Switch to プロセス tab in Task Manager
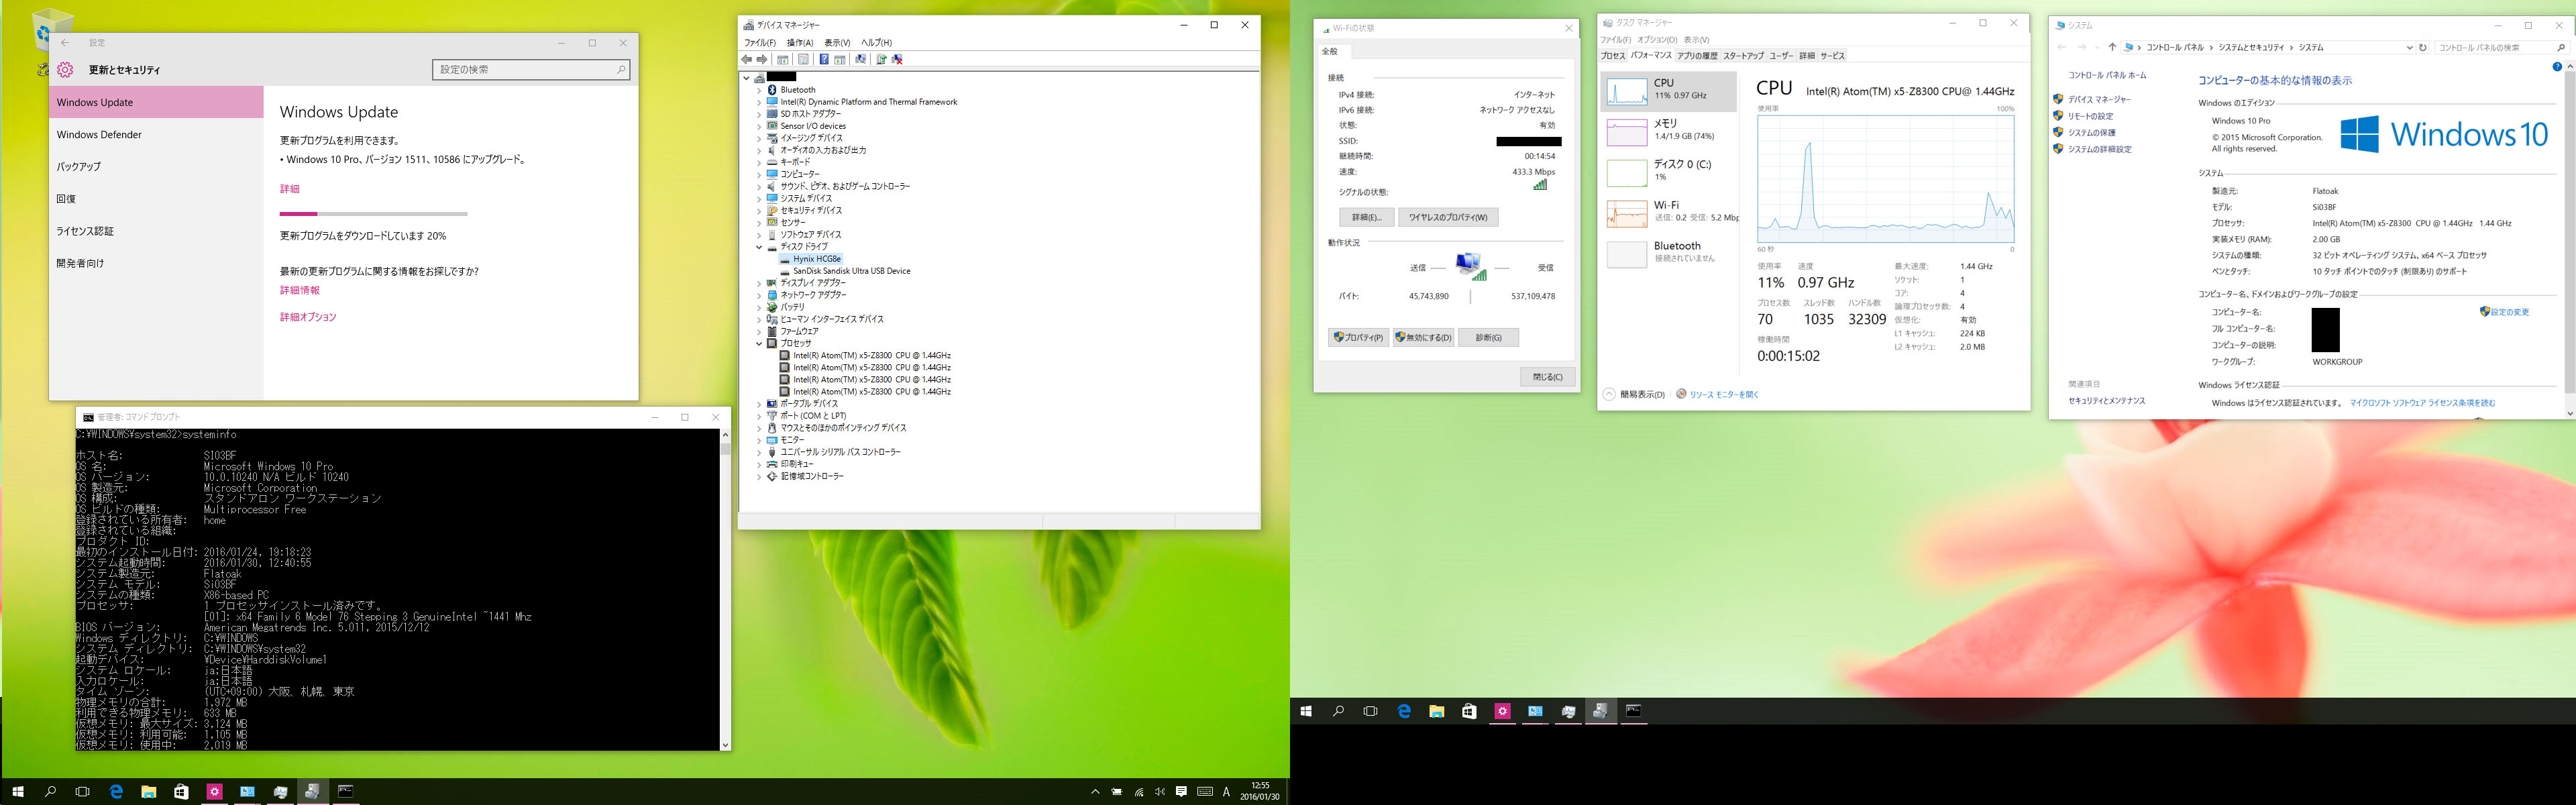The image size is (2576, 805). point(1613,56)
